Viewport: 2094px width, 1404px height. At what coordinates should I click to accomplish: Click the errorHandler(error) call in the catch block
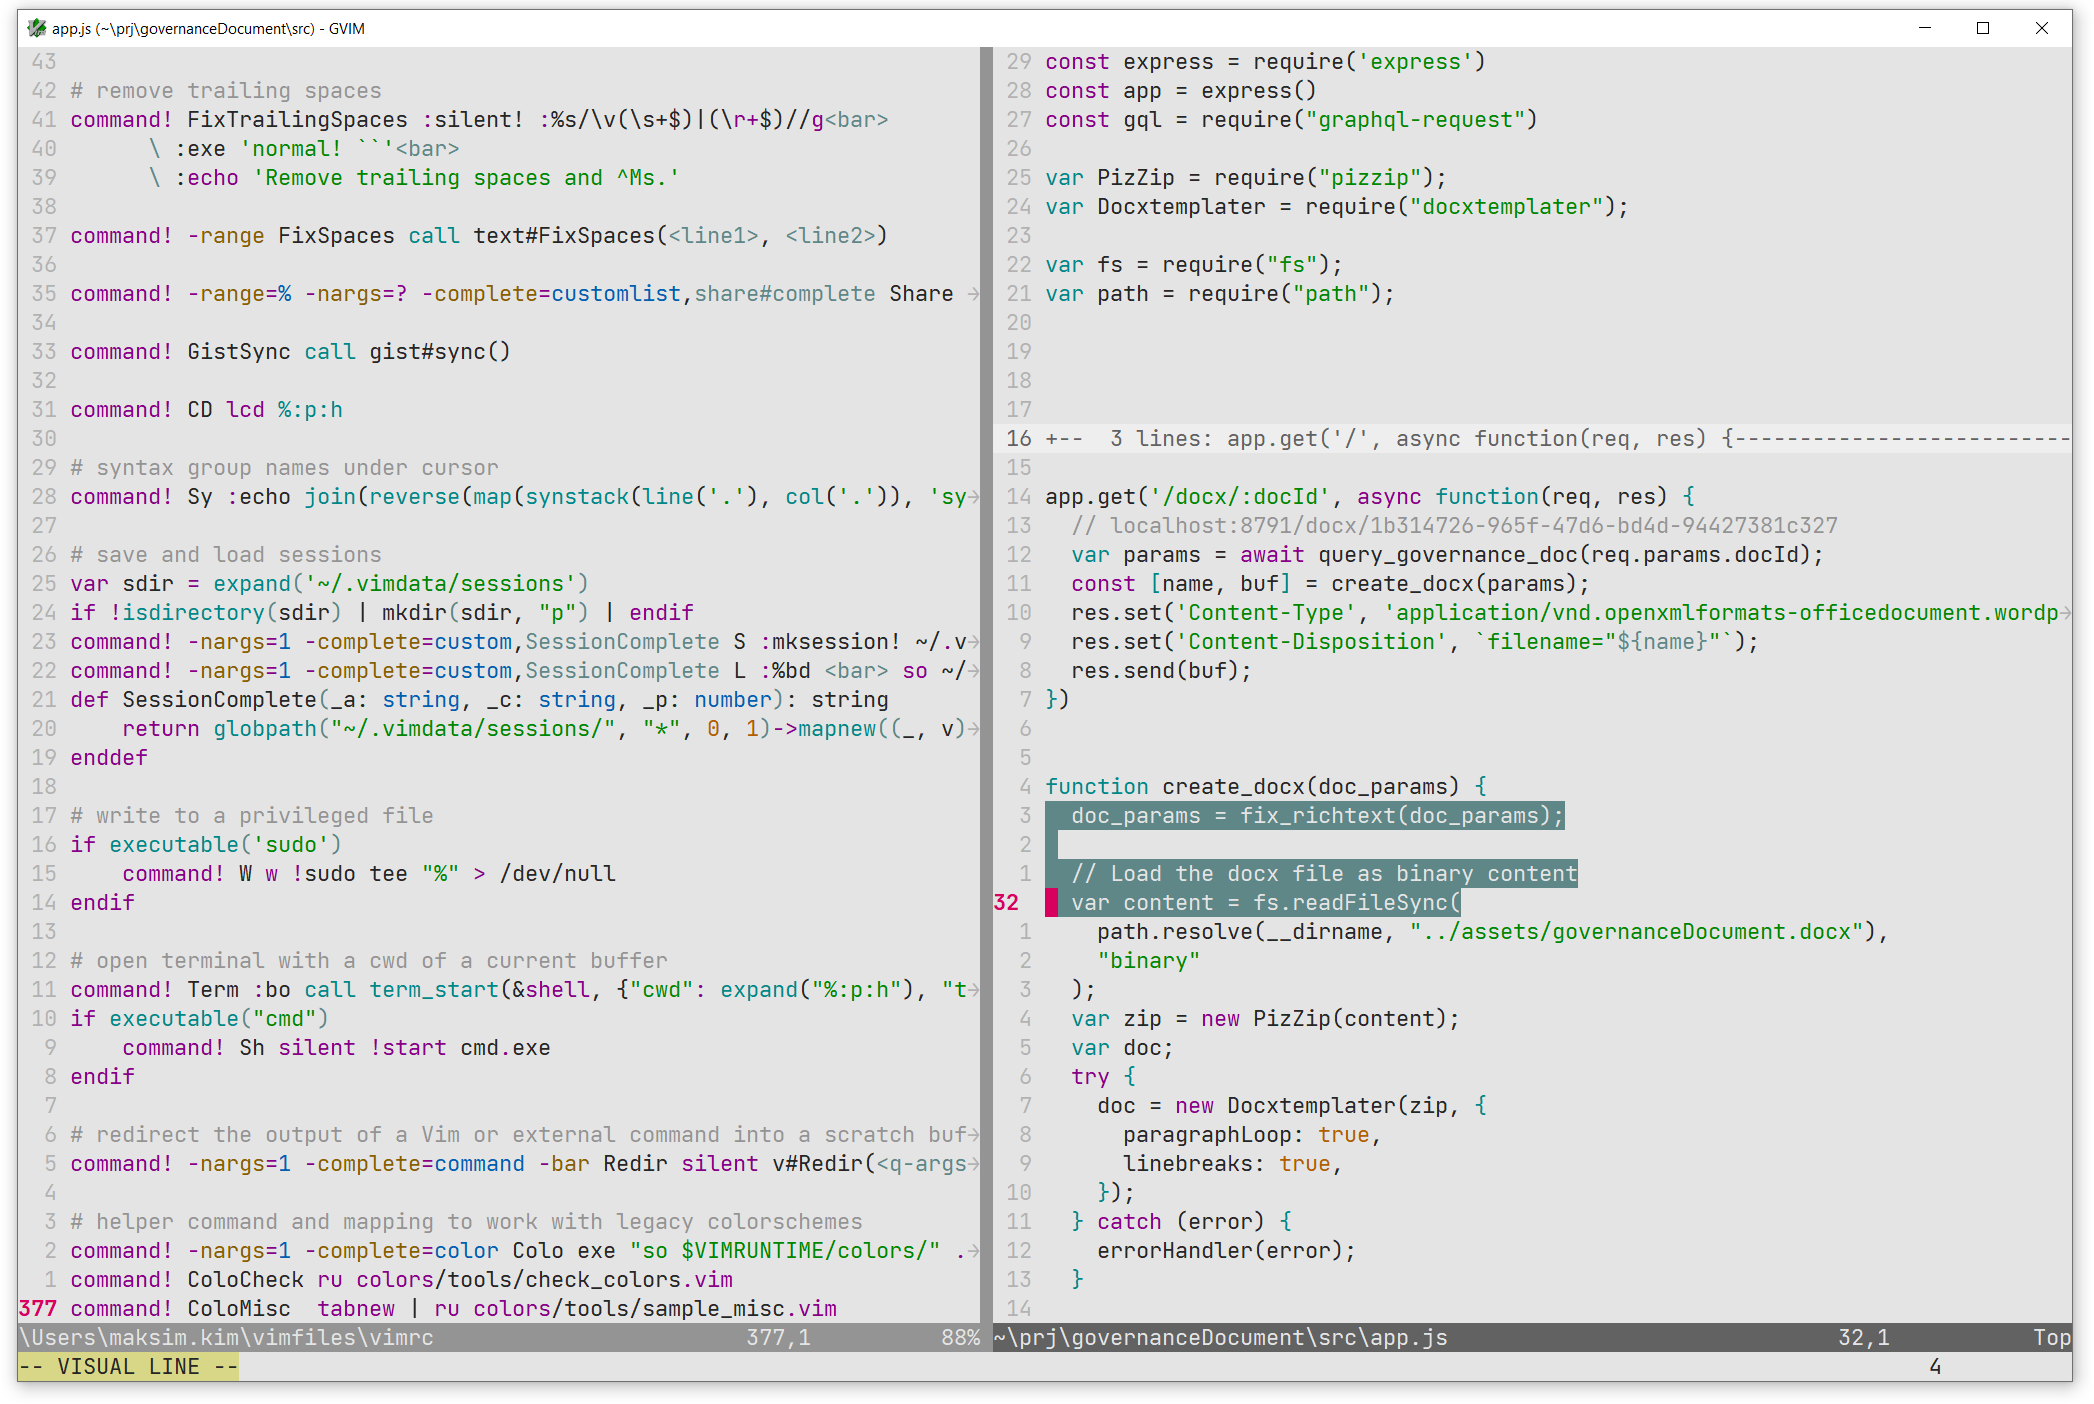[1225, 1250]
